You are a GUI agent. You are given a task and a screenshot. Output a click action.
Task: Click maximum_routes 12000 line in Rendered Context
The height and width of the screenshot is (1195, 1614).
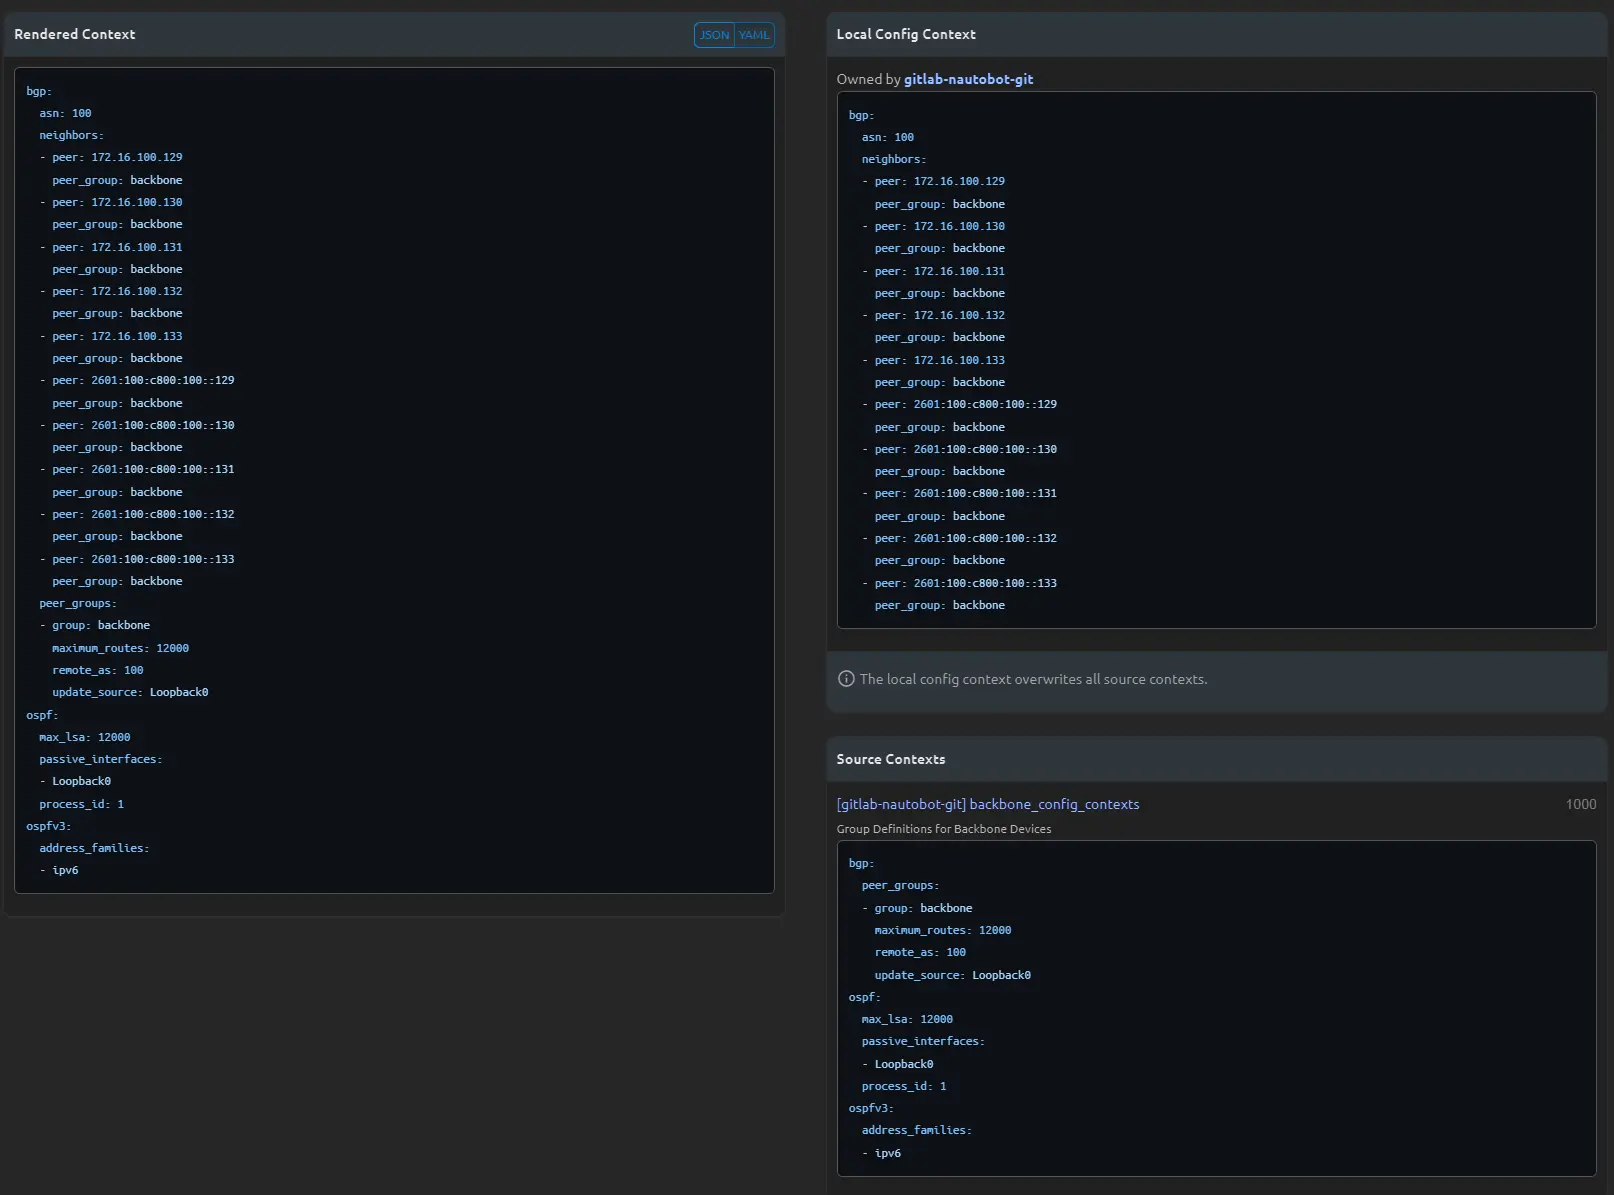120,648
